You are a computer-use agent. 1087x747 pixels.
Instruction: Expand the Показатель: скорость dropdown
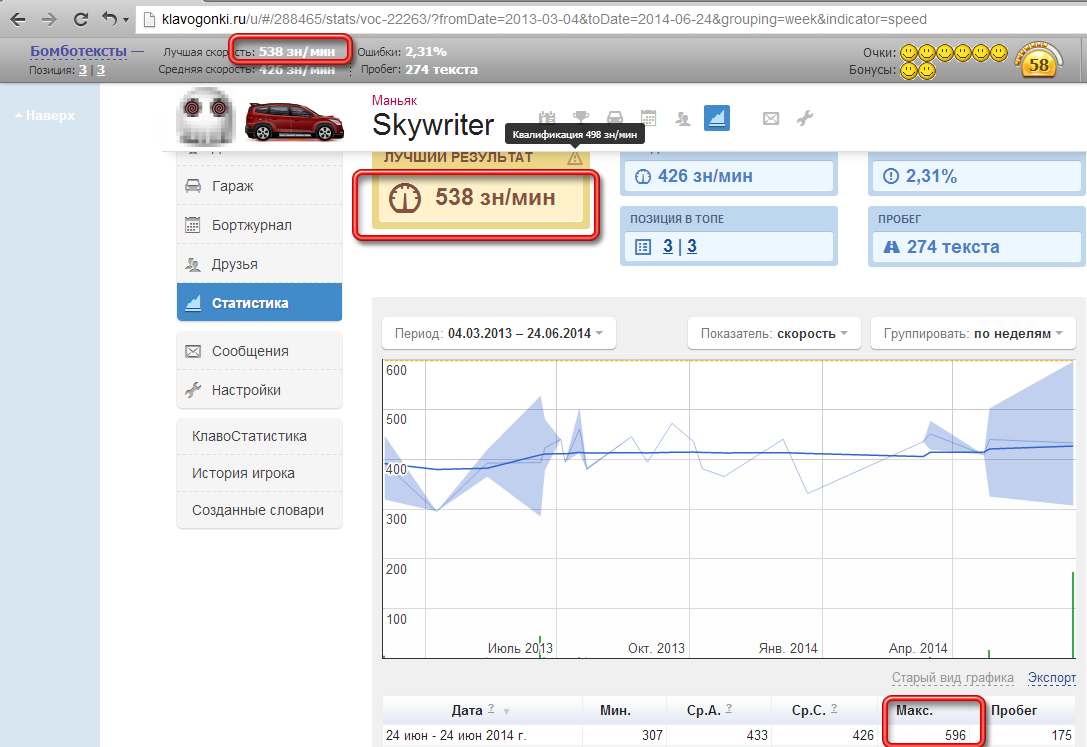pos(774,333)
